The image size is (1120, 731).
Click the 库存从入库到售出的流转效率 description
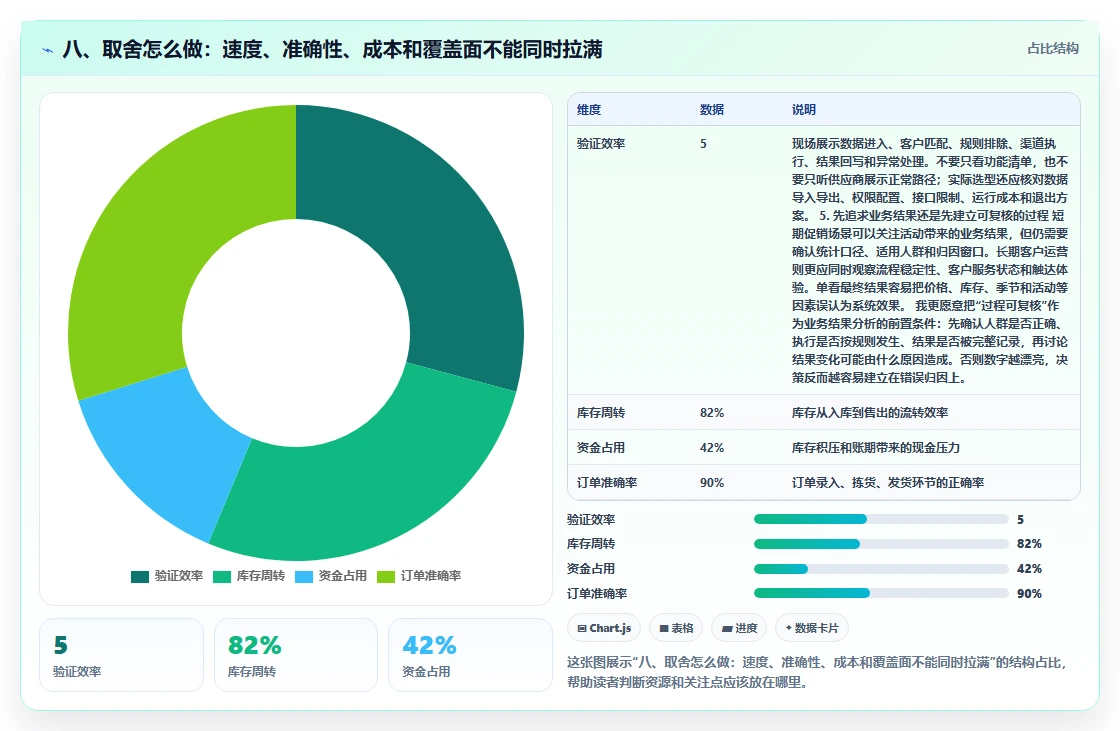point(869,413)
